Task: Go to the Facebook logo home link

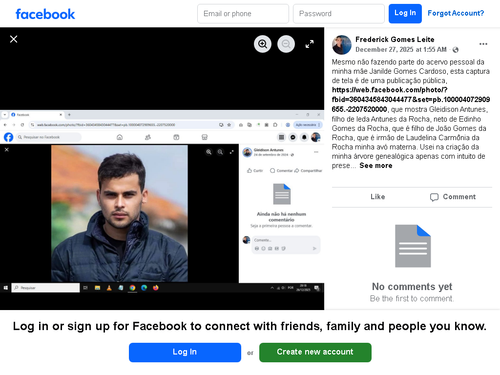Action: [45, 14]
